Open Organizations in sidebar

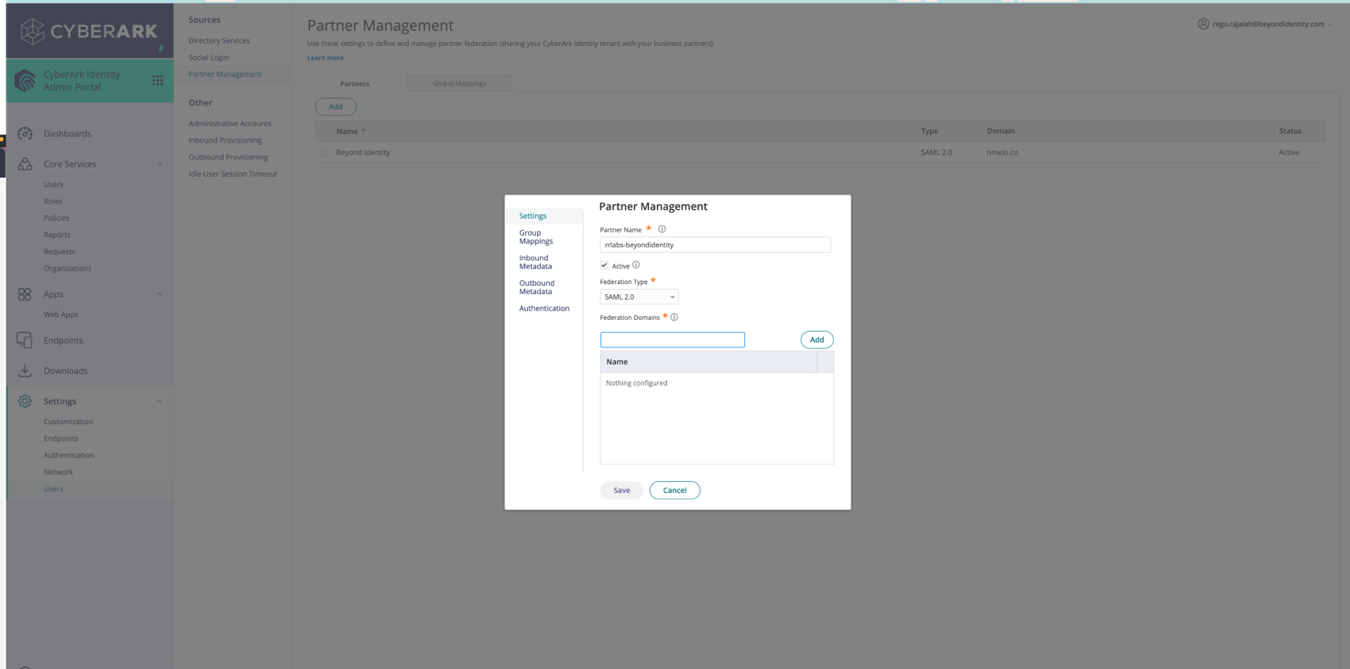(67, 269)
